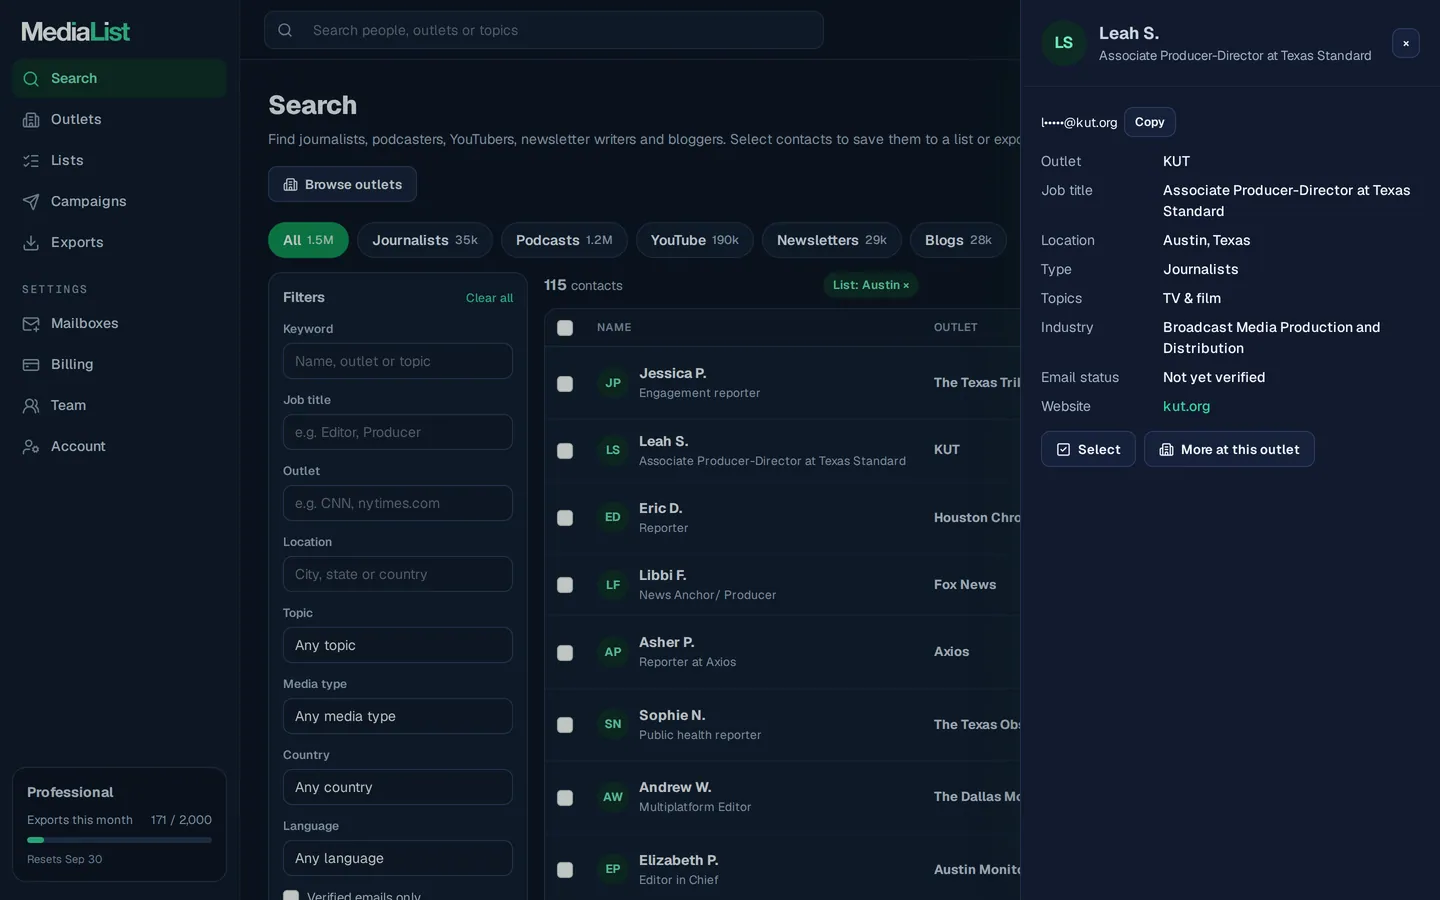1440x900 pixels.
Task: Open the Campaigns sidebar icon
Action: pos(31,202)
